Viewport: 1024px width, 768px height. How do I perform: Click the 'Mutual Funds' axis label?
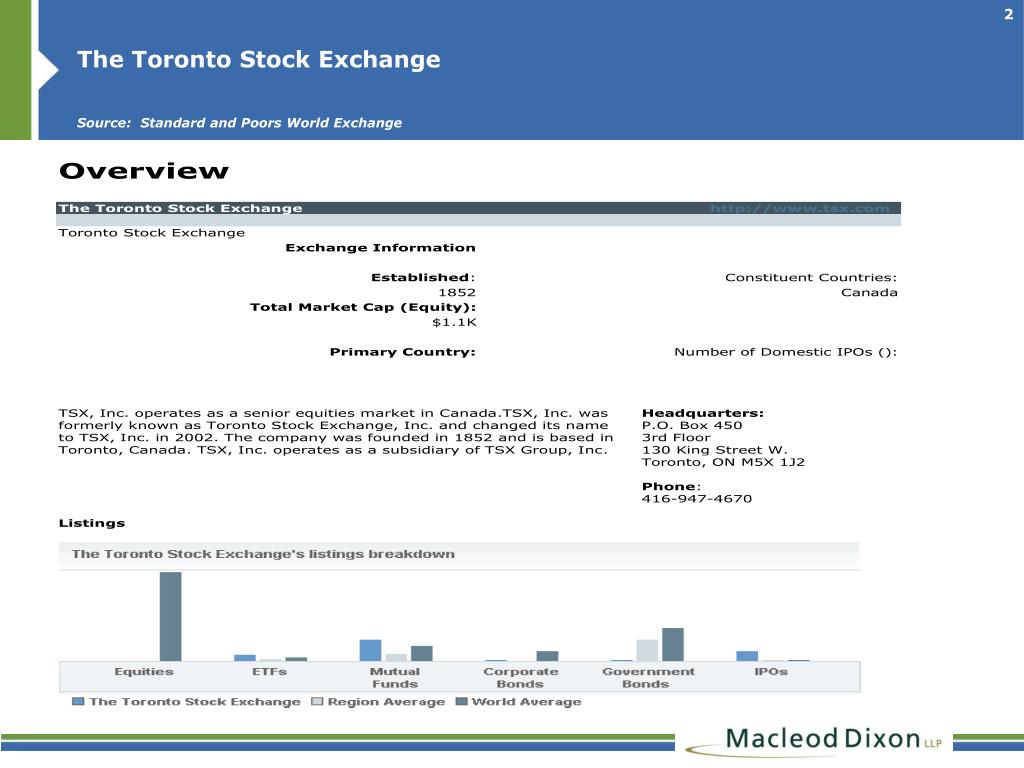(394, 678)
